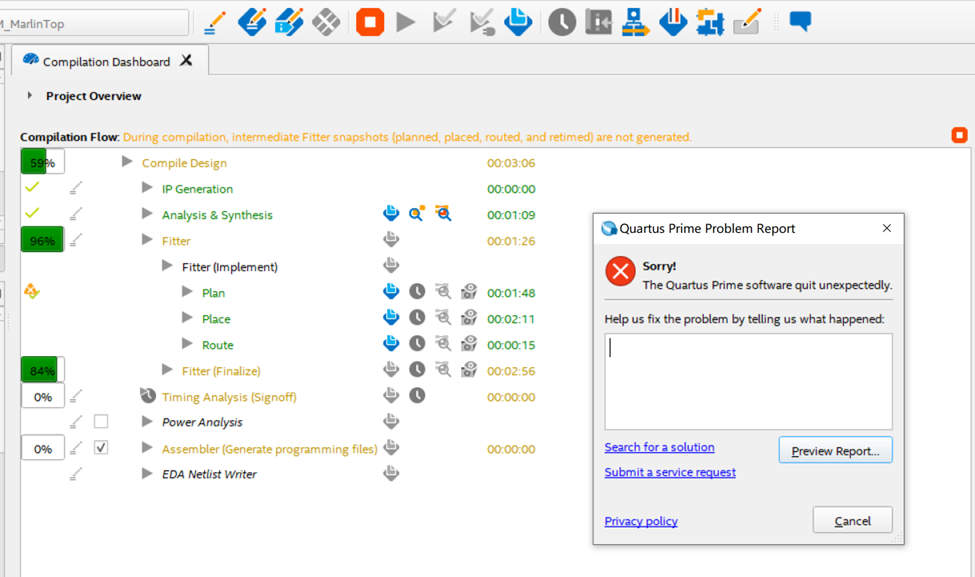Expand the Analysis & Synthesis row
Screen dimensions: 975x577
147,214
